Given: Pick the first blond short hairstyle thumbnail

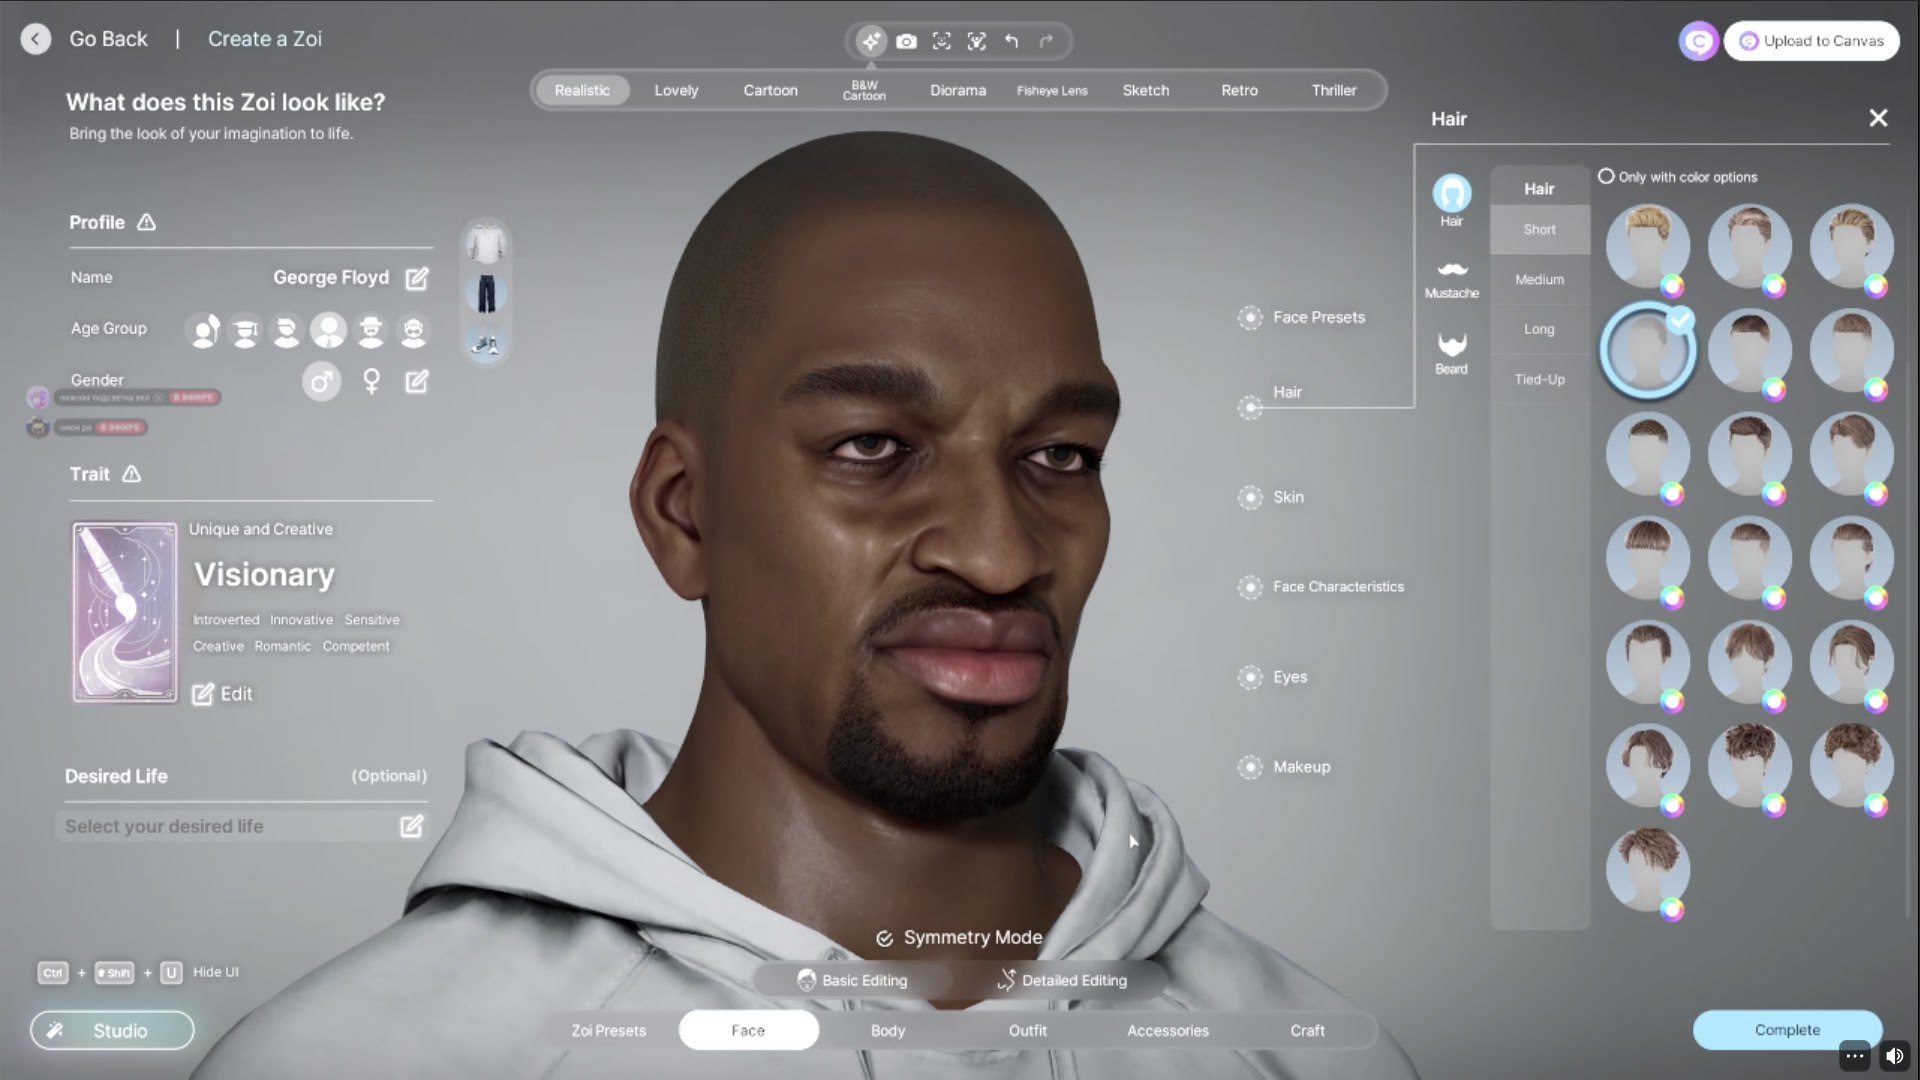Looking at the screenshot, I should (1648, 247).
